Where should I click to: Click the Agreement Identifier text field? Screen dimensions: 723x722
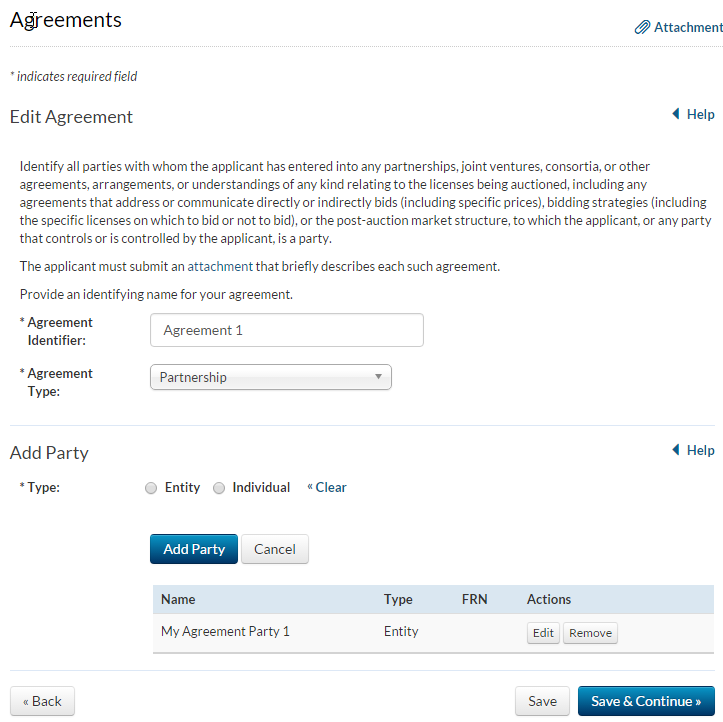point(286,330)
